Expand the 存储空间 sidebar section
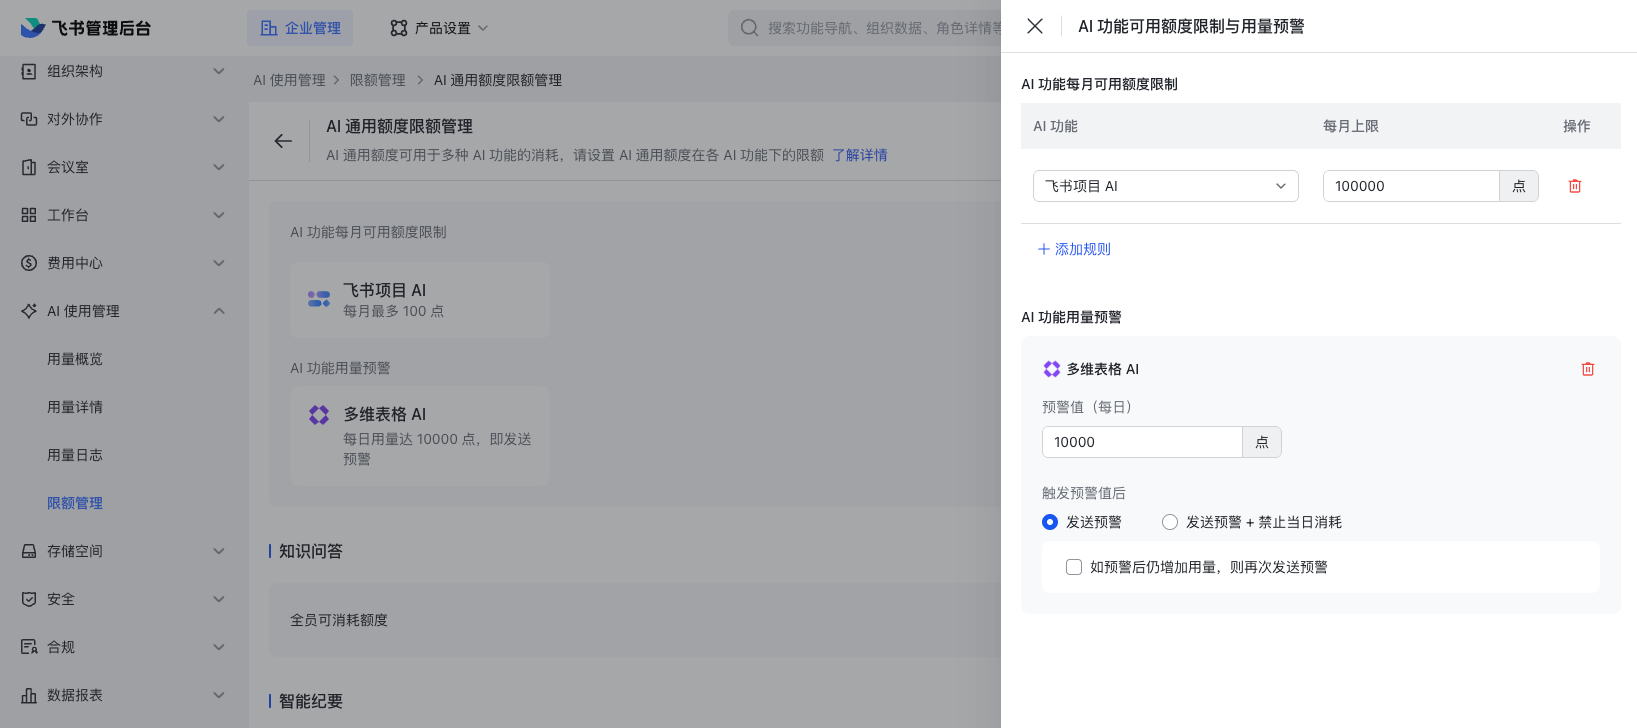The height and width of the screenshot is (728, 1637). pyautogui.click(x=219, y=551)
